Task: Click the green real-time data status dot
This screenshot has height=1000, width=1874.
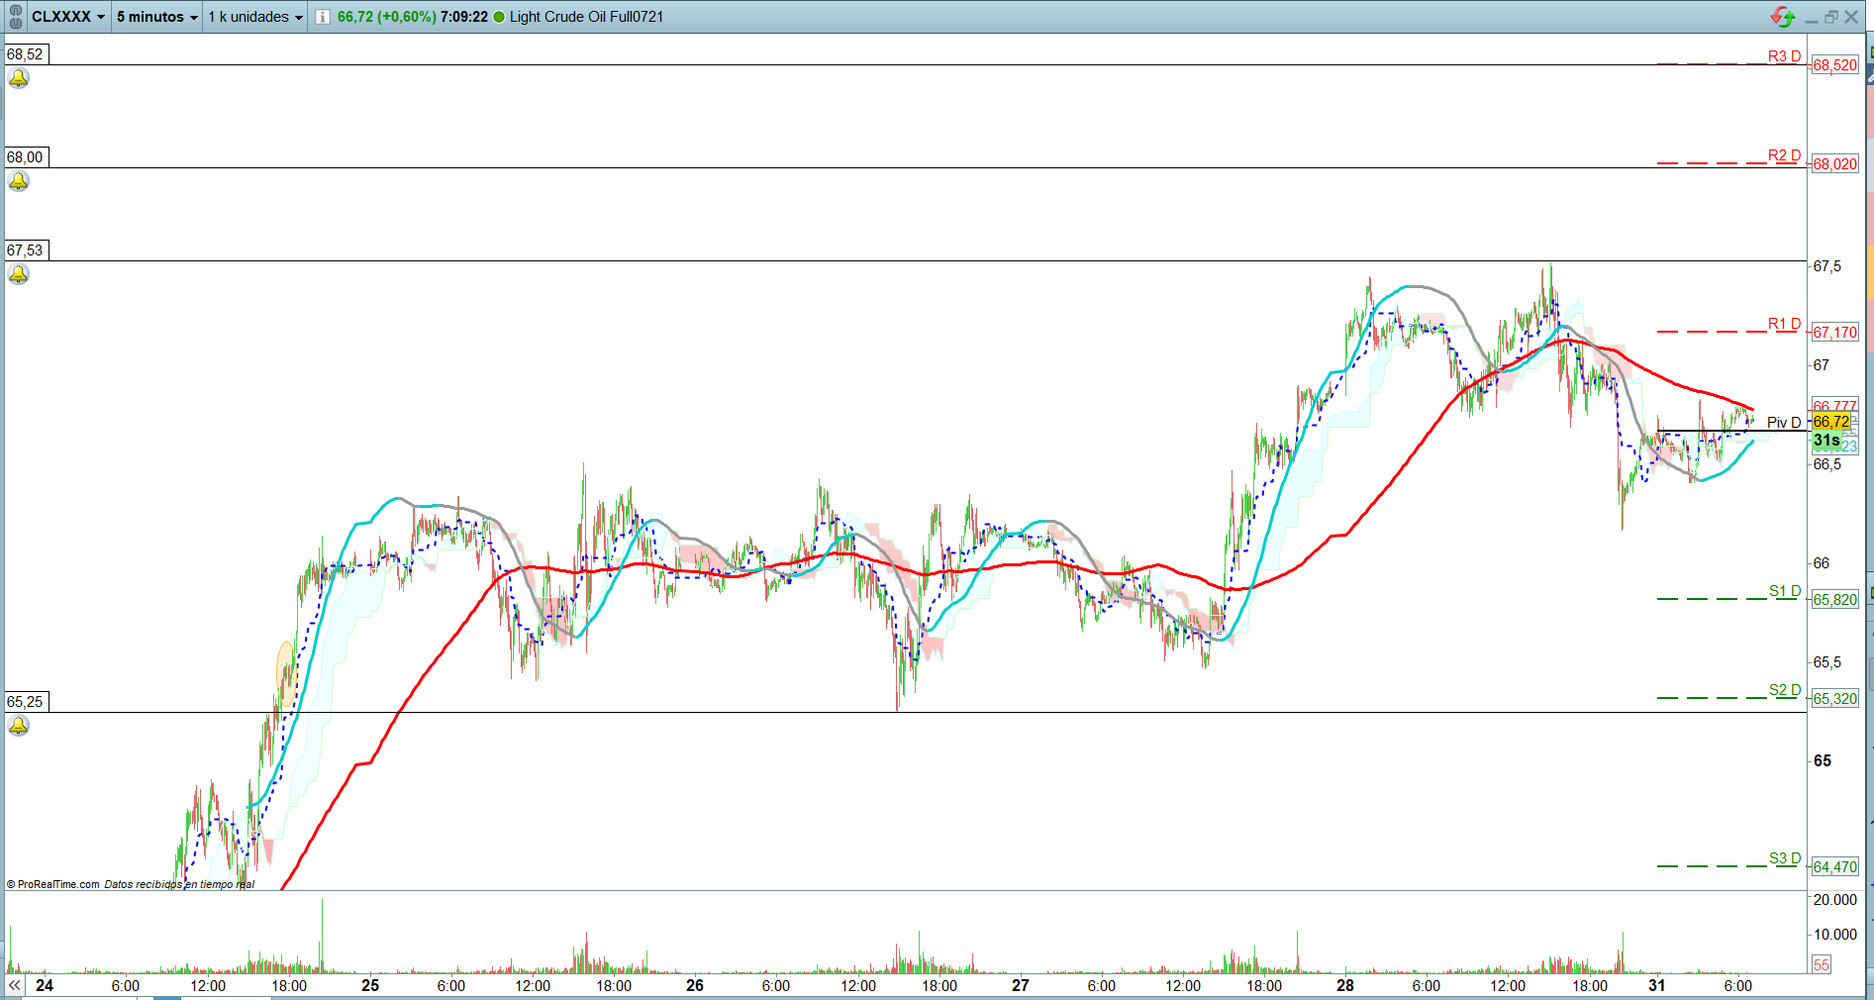Action: [498, 16]
